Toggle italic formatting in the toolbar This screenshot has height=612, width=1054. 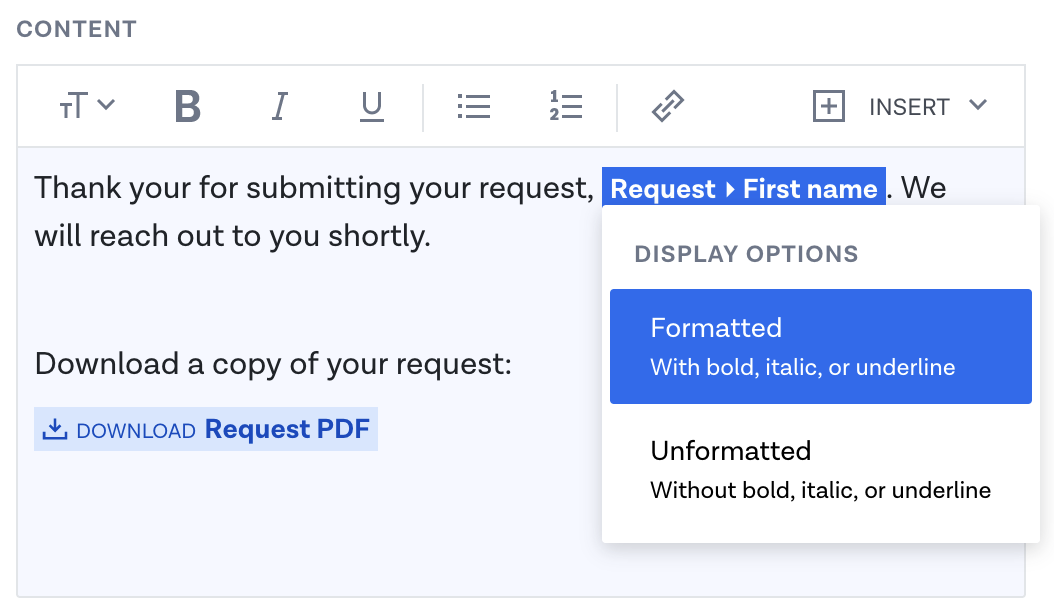click(x=280, y=106)
